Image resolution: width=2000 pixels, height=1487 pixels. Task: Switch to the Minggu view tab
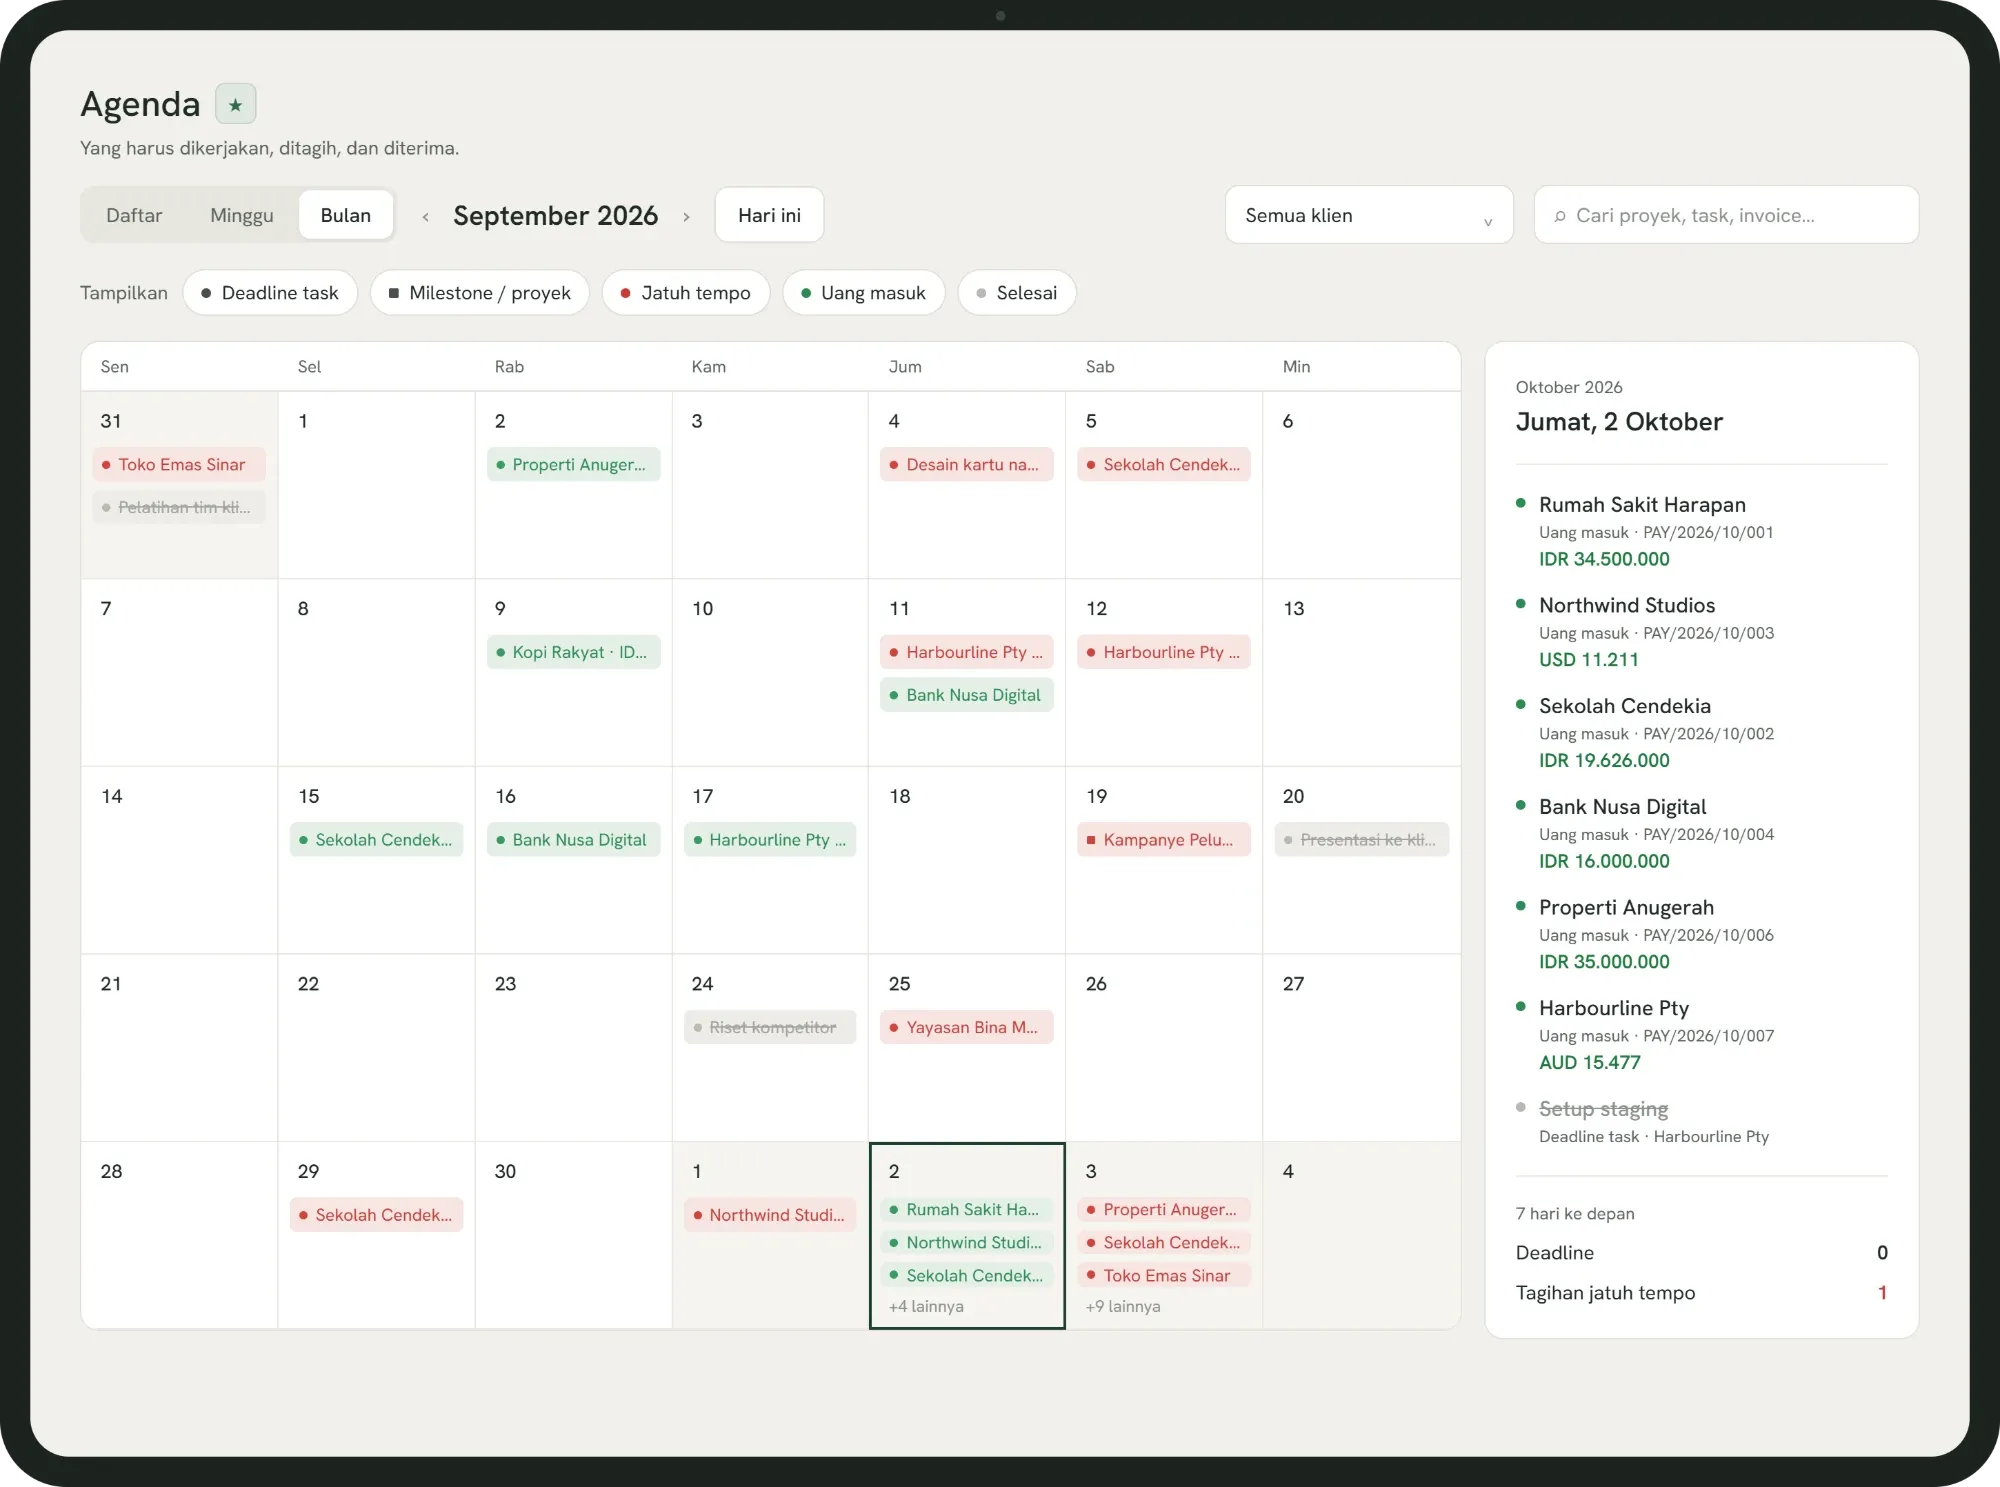(x=242, y=215)
